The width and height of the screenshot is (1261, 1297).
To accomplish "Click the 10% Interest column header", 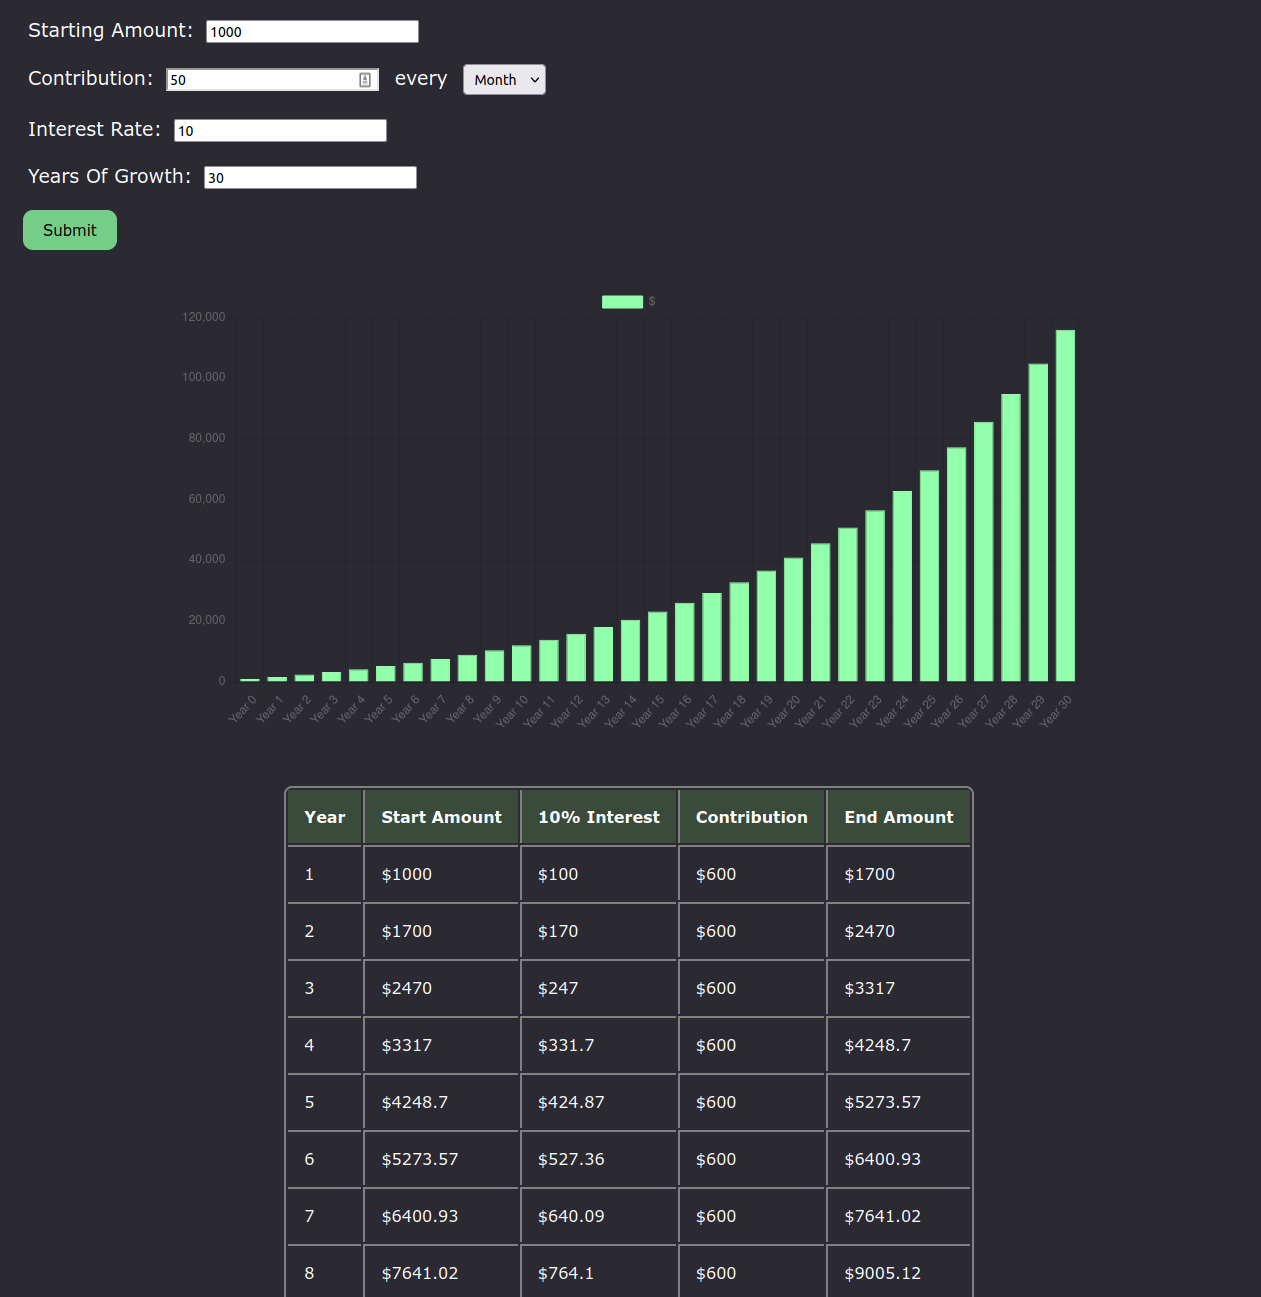I will (x=599, y=816).
